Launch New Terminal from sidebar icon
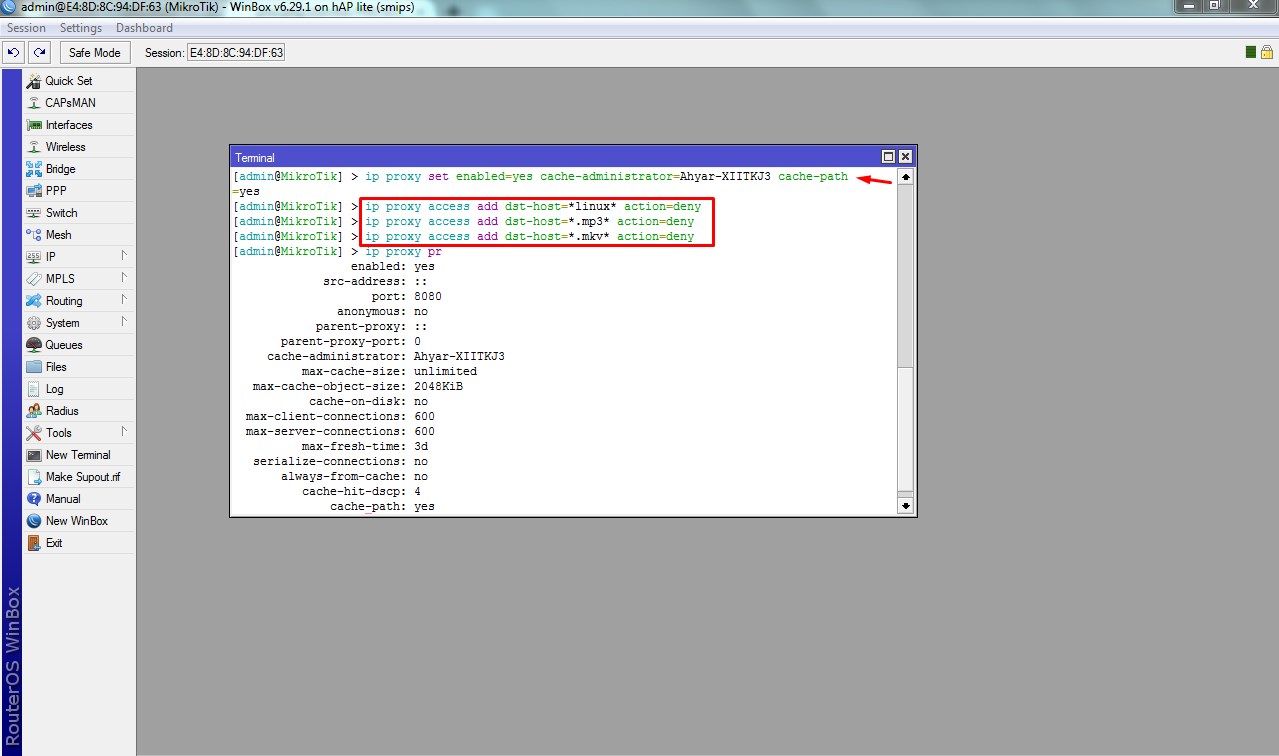The width and height of the screenshot is (1279, 756). tap(34, 455)
